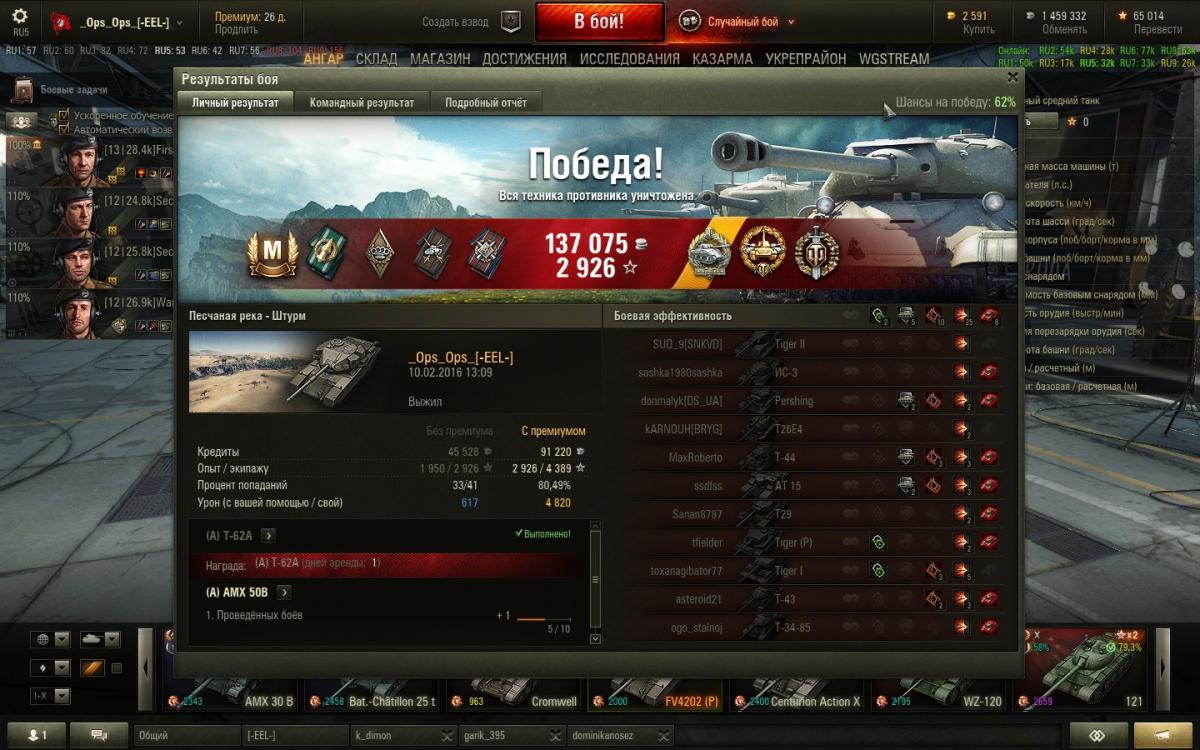Click the missions list scrollbar
Viewport: 1200px width, 750px height.
coord(595,580)
